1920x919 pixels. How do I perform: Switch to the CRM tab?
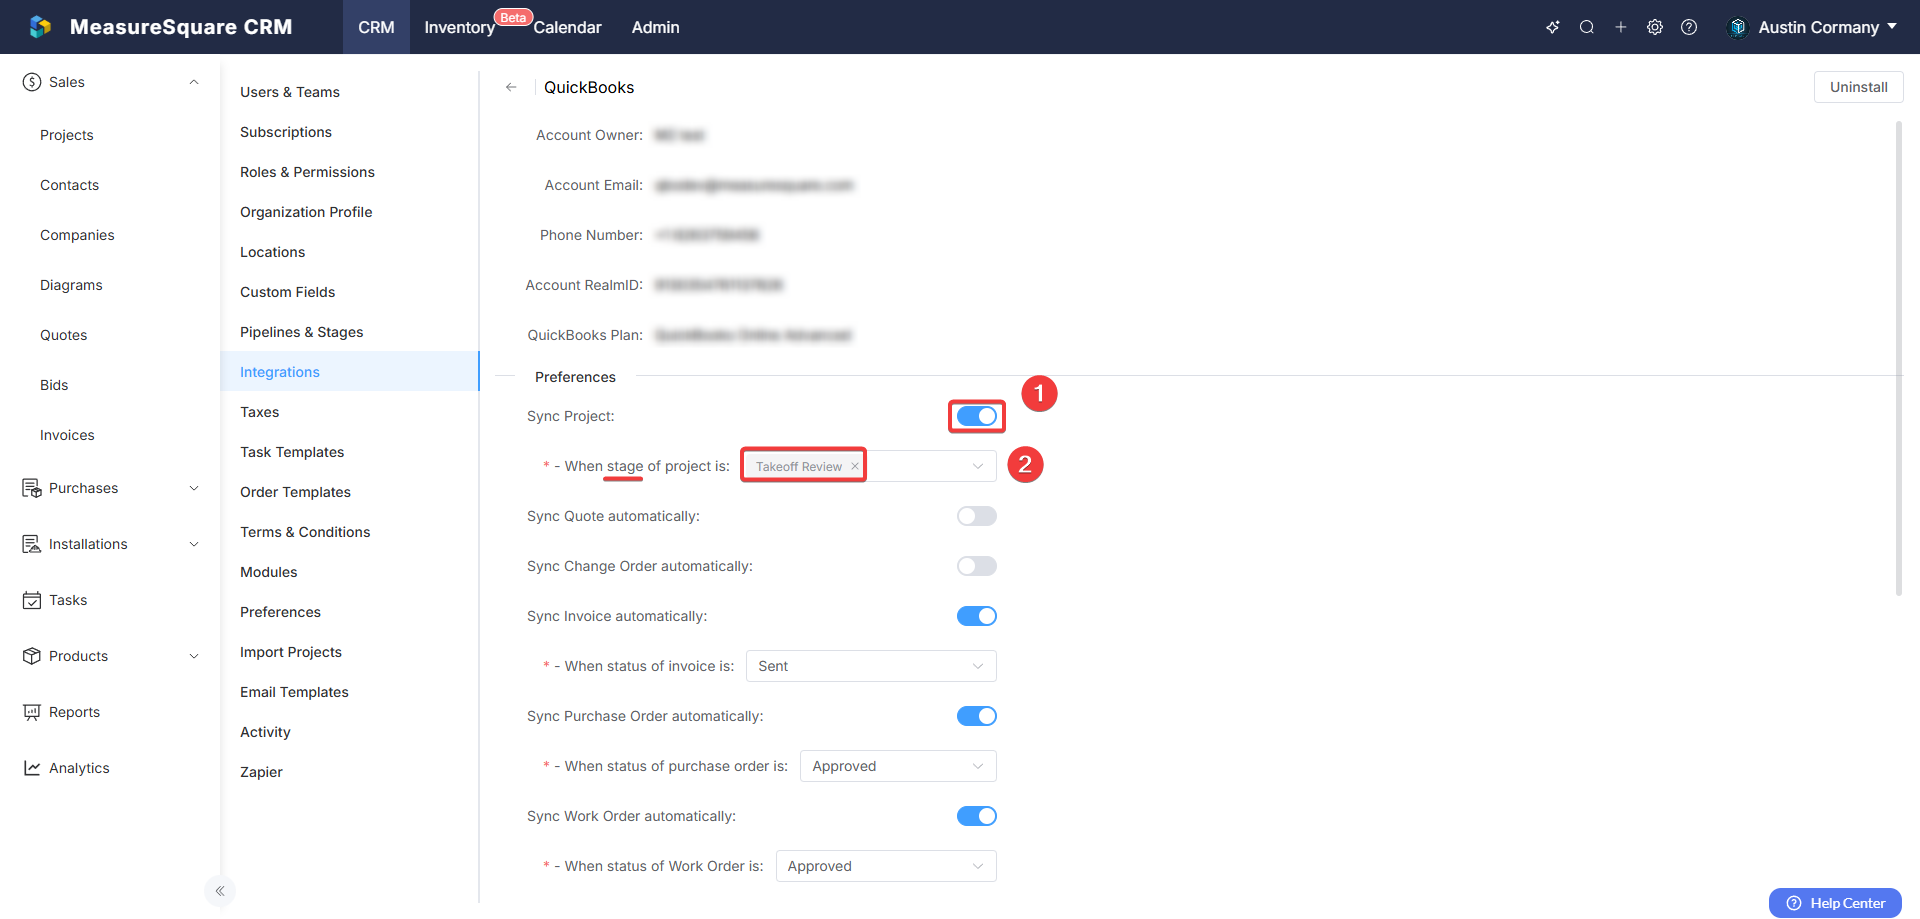pos(376,27)
